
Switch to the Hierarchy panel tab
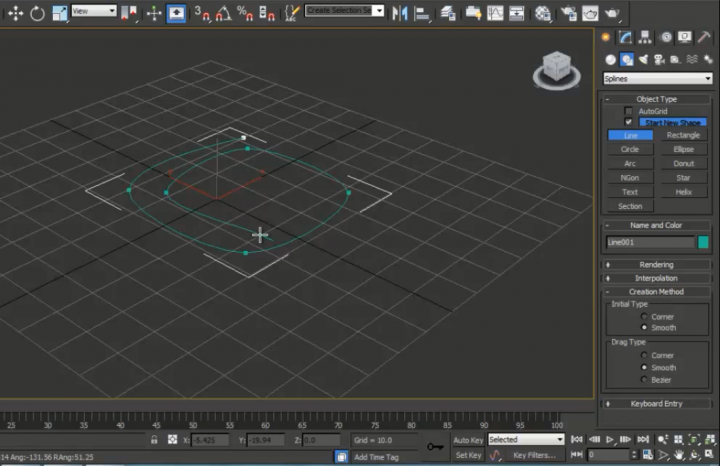645,37
